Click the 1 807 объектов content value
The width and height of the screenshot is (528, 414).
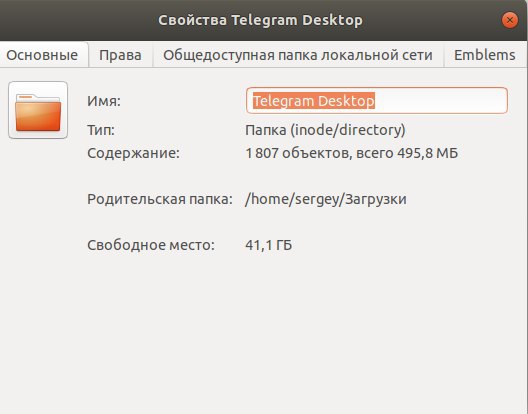352,153
